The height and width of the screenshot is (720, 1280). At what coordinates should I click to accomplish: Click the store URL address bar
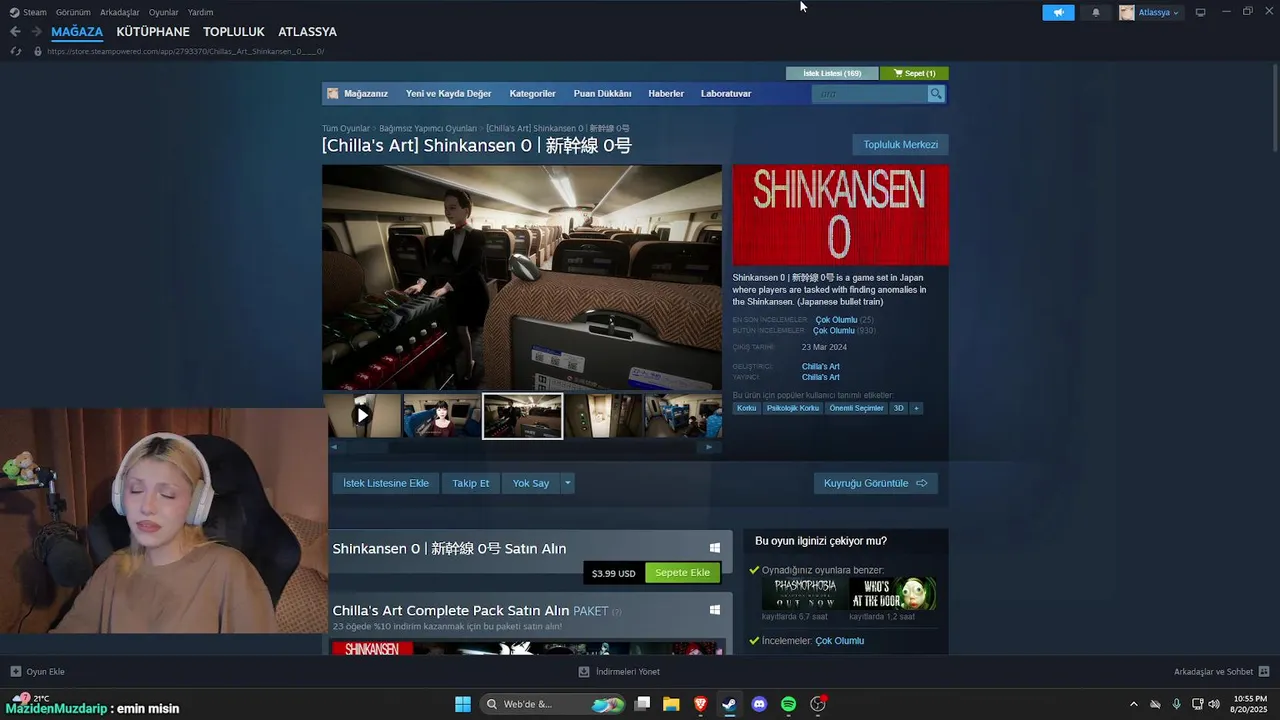click(186, 51)
